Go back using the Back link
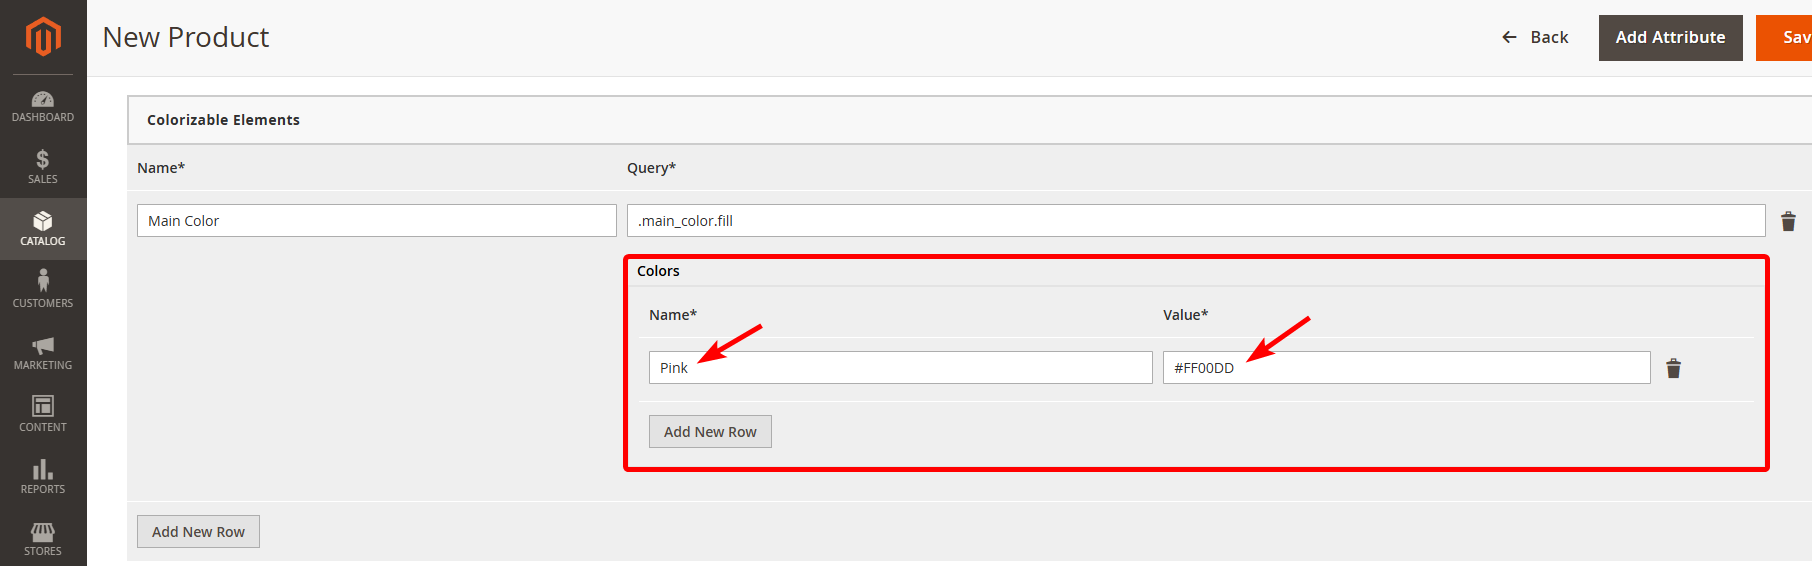 click(1535, 37)
